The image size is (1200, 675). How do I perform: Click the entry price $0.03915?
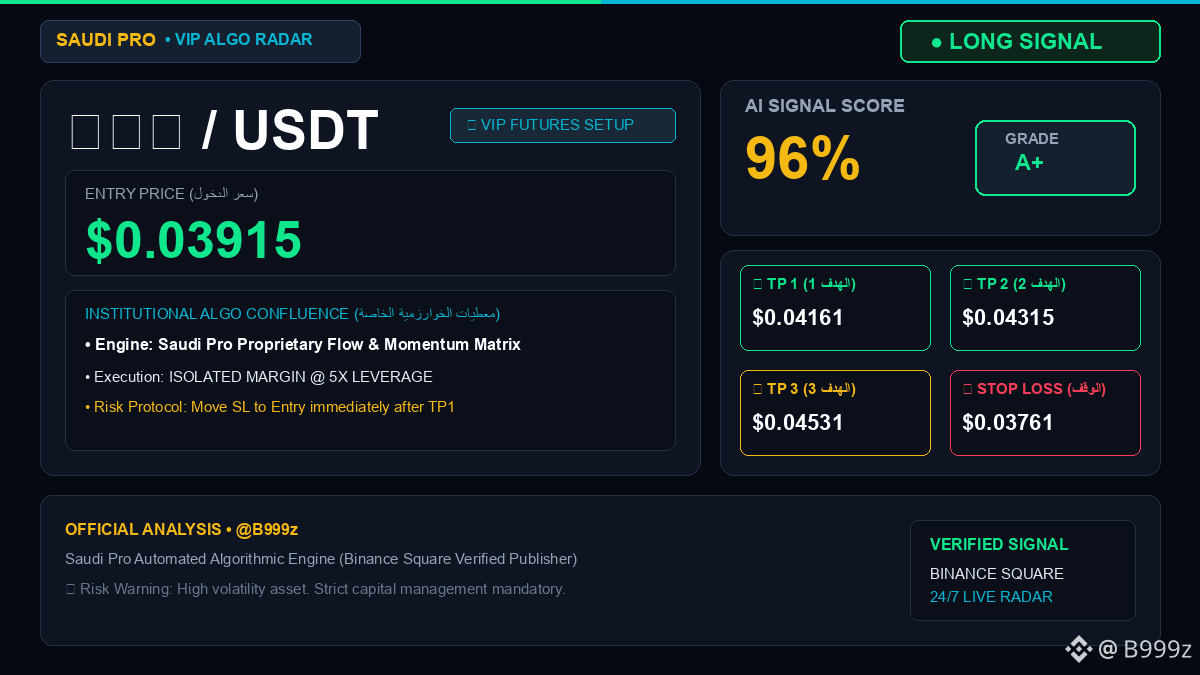[194, 240]
